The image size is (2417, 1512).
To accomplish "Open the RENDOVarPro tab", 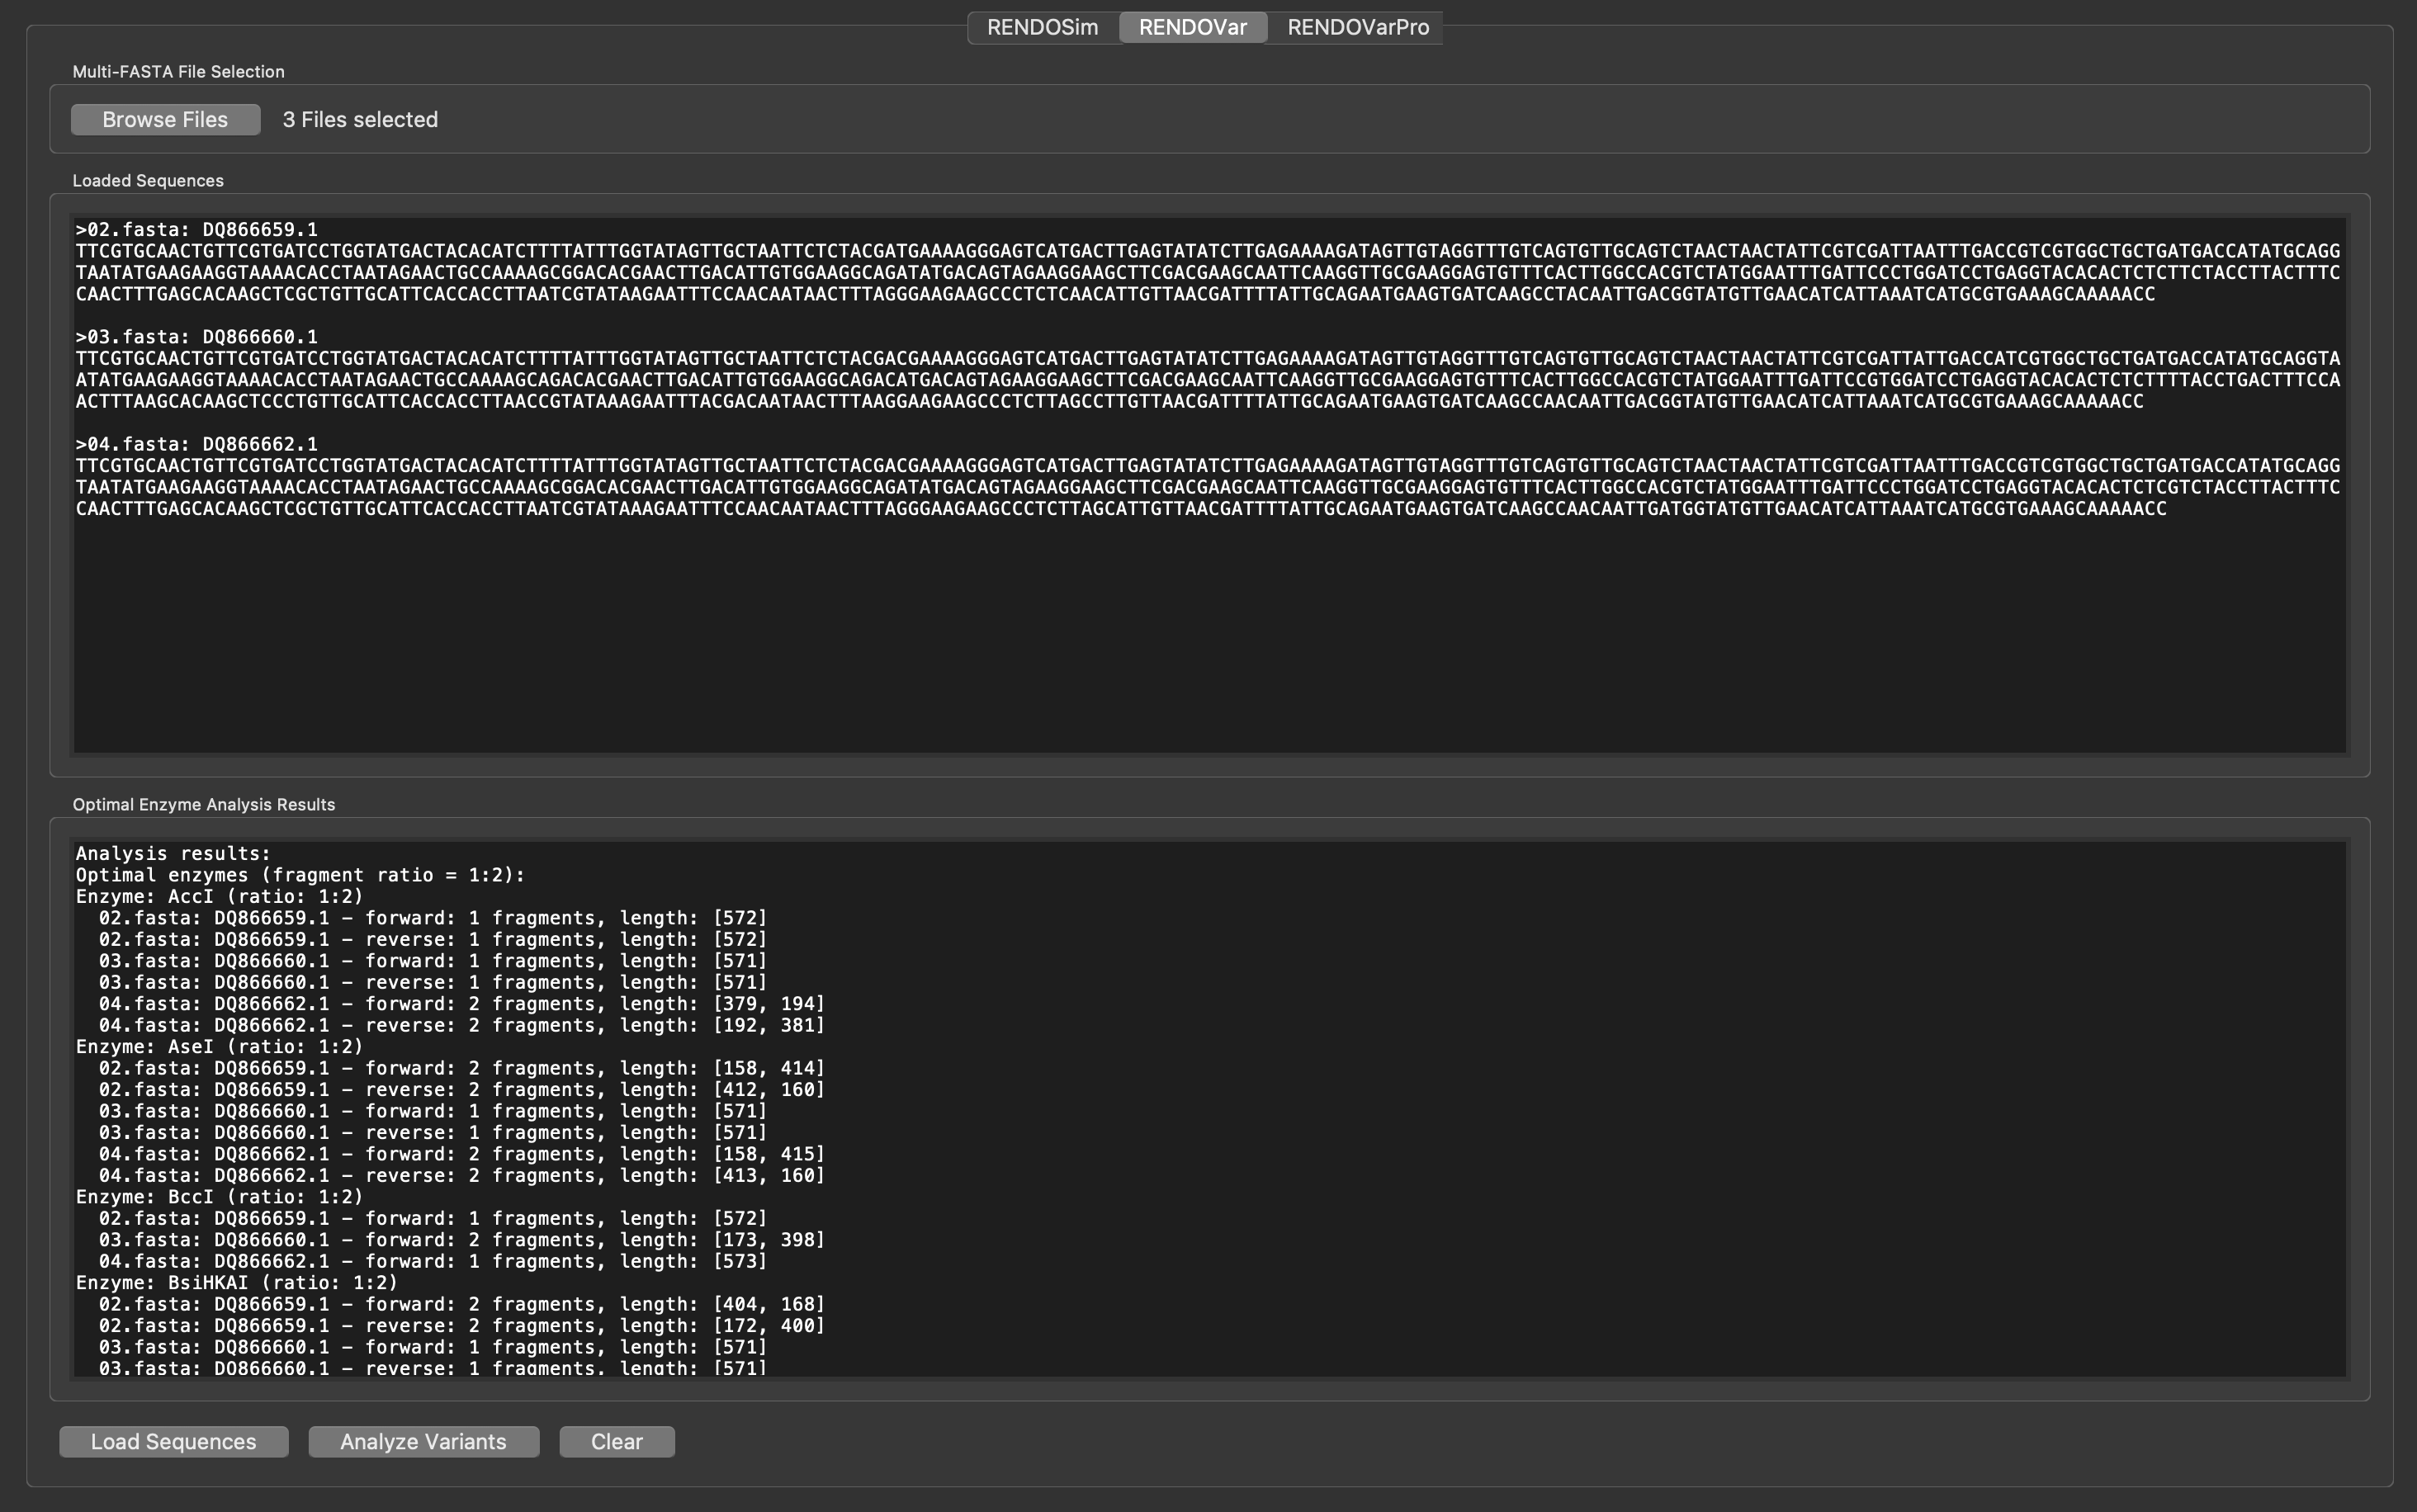I will (x=1357, y=27).
